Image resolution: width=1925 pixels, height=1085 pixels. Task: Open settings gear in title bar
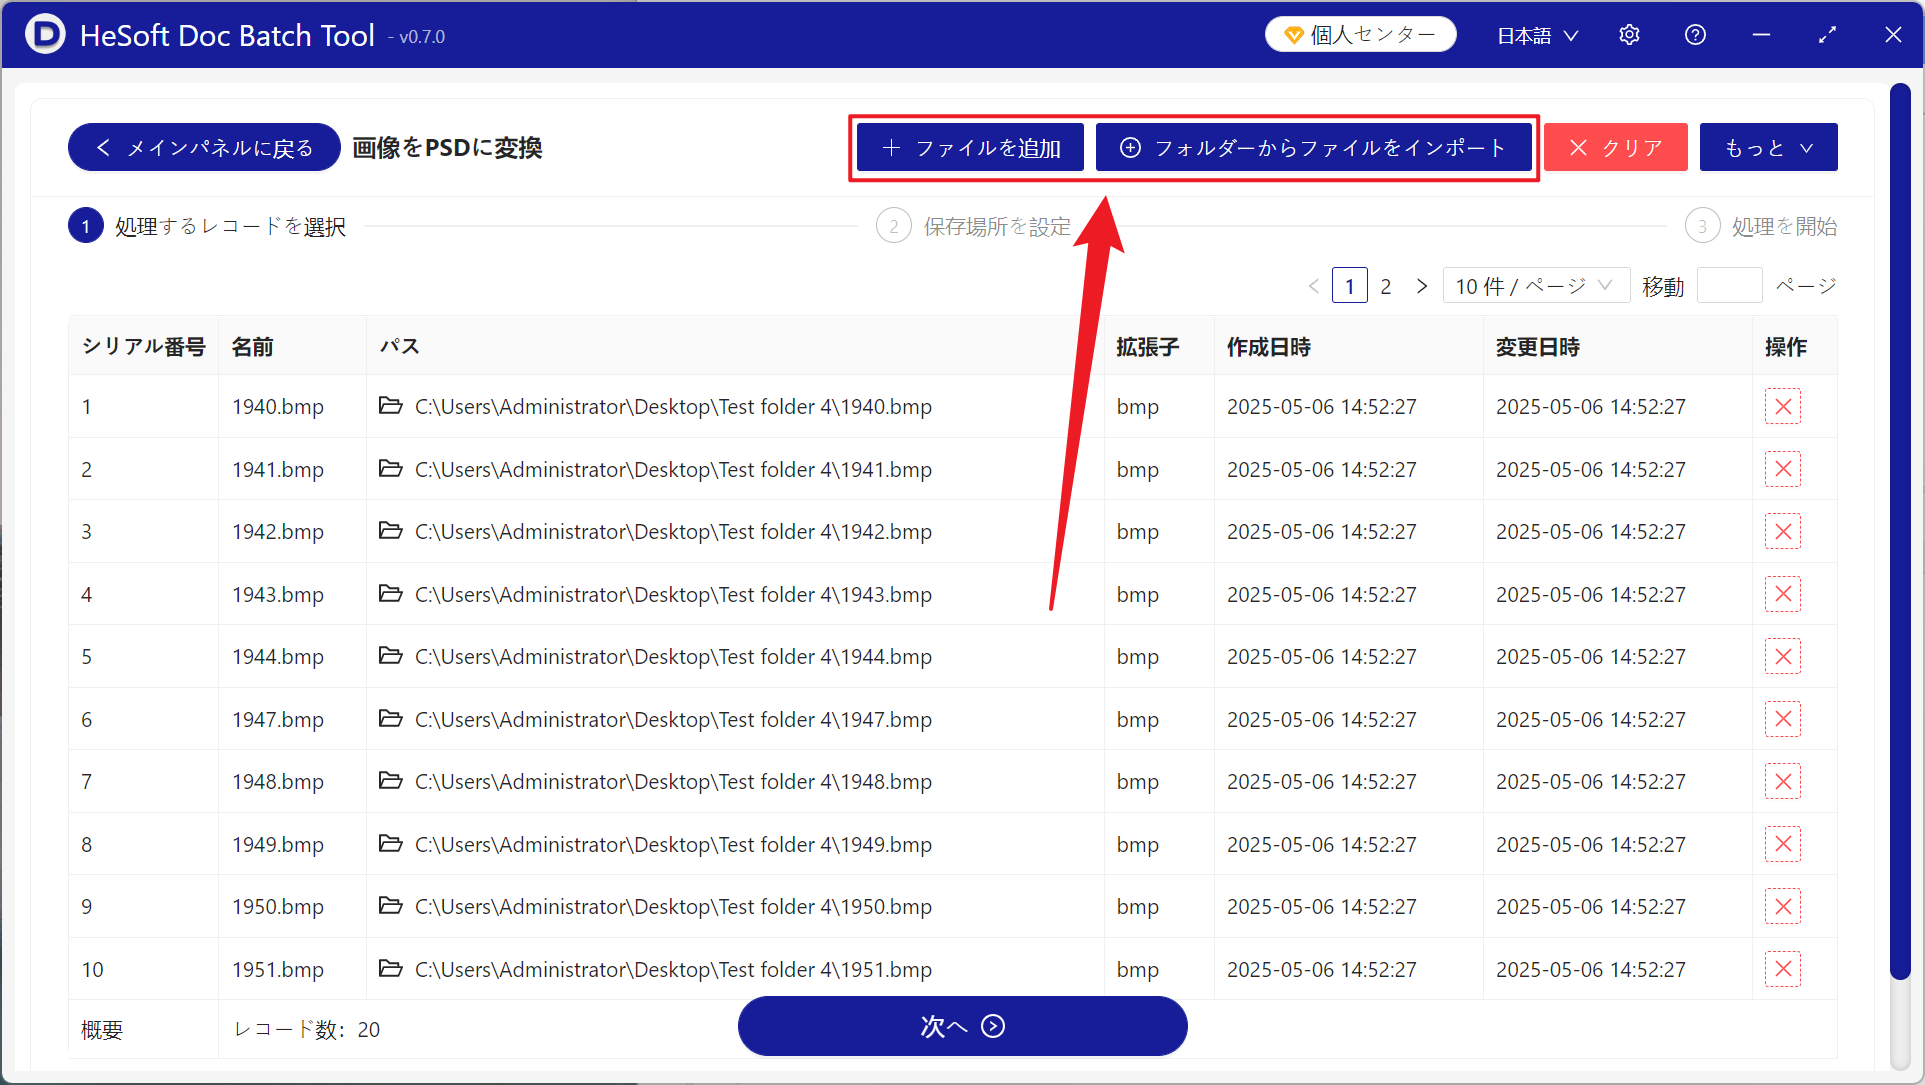1629,35
